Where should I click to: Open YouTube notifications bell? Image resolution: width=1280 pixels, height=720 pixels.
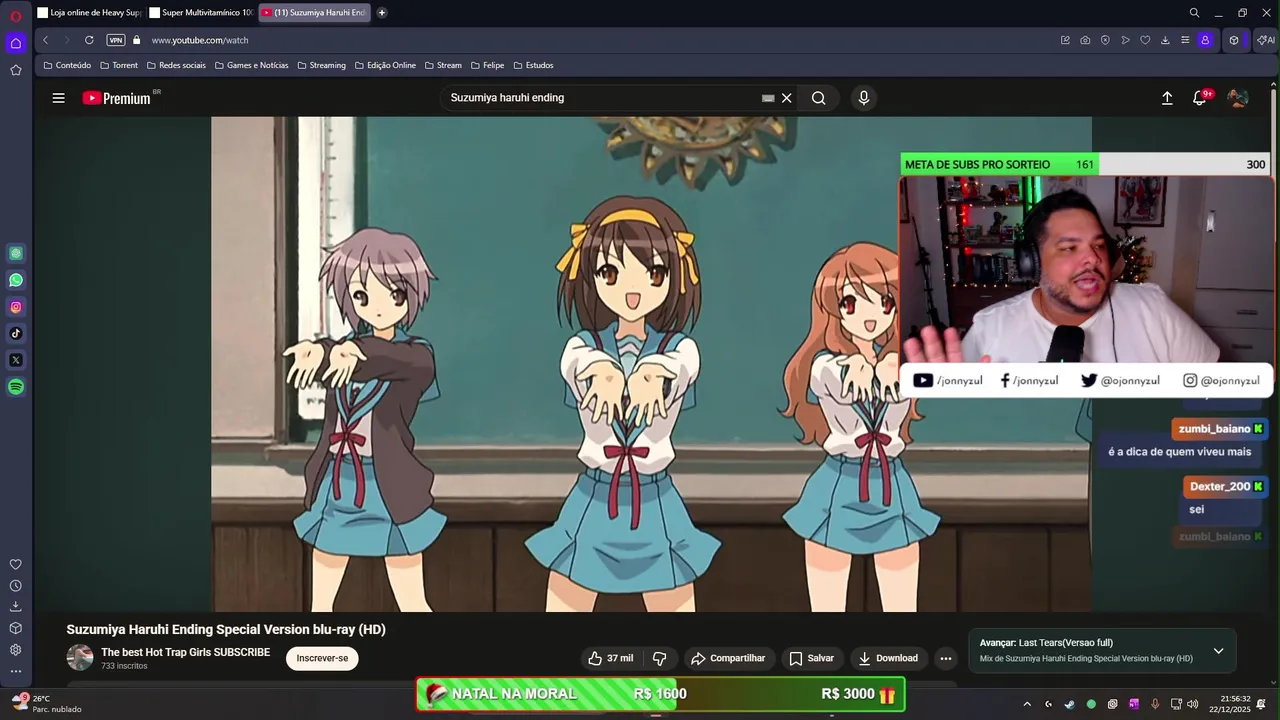(1200, 98)
